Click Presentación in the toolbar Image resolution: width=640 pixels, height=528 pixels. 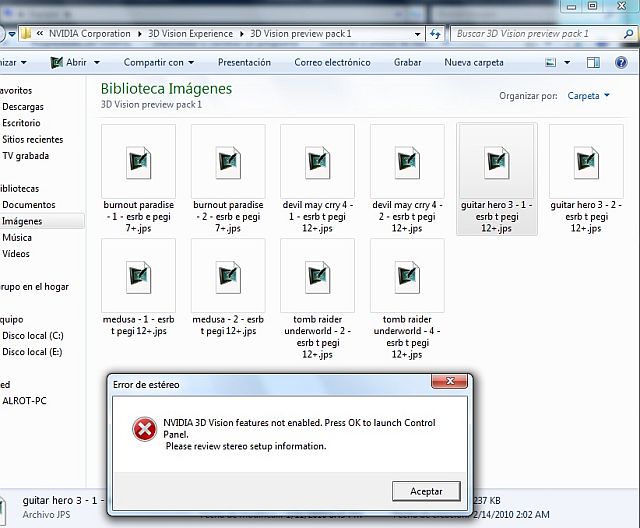coord(244,62)
